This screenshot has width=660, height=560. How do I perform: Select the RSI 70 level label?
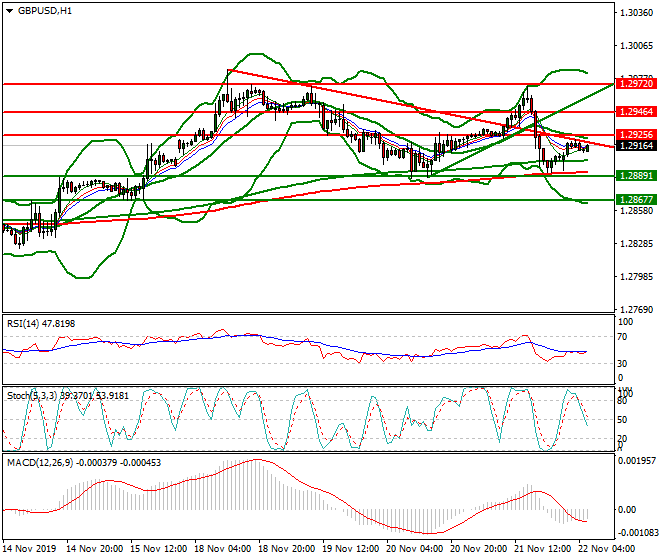tap(623, 337)
